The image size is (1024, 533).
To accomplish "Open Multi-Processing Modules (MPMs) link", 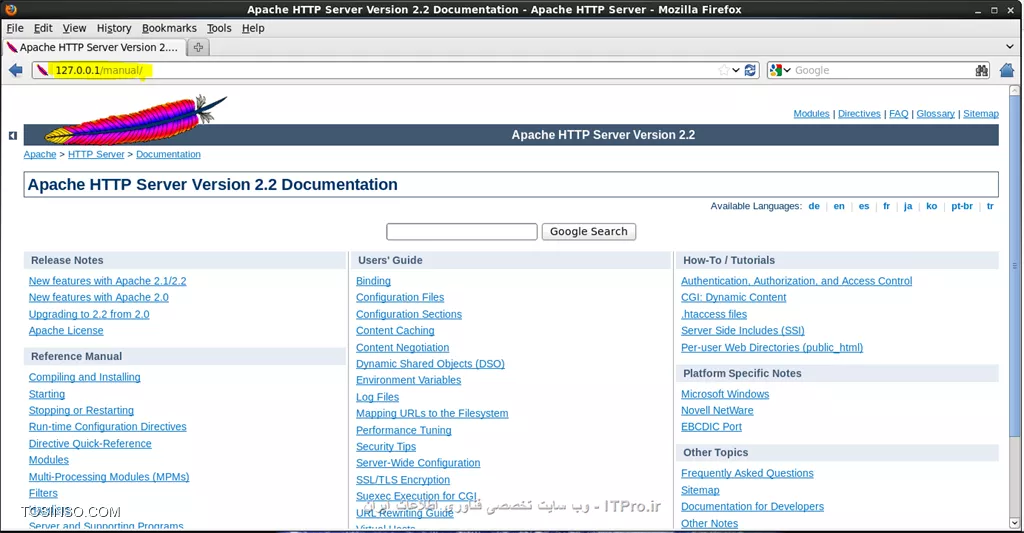I will click(109, 477).
